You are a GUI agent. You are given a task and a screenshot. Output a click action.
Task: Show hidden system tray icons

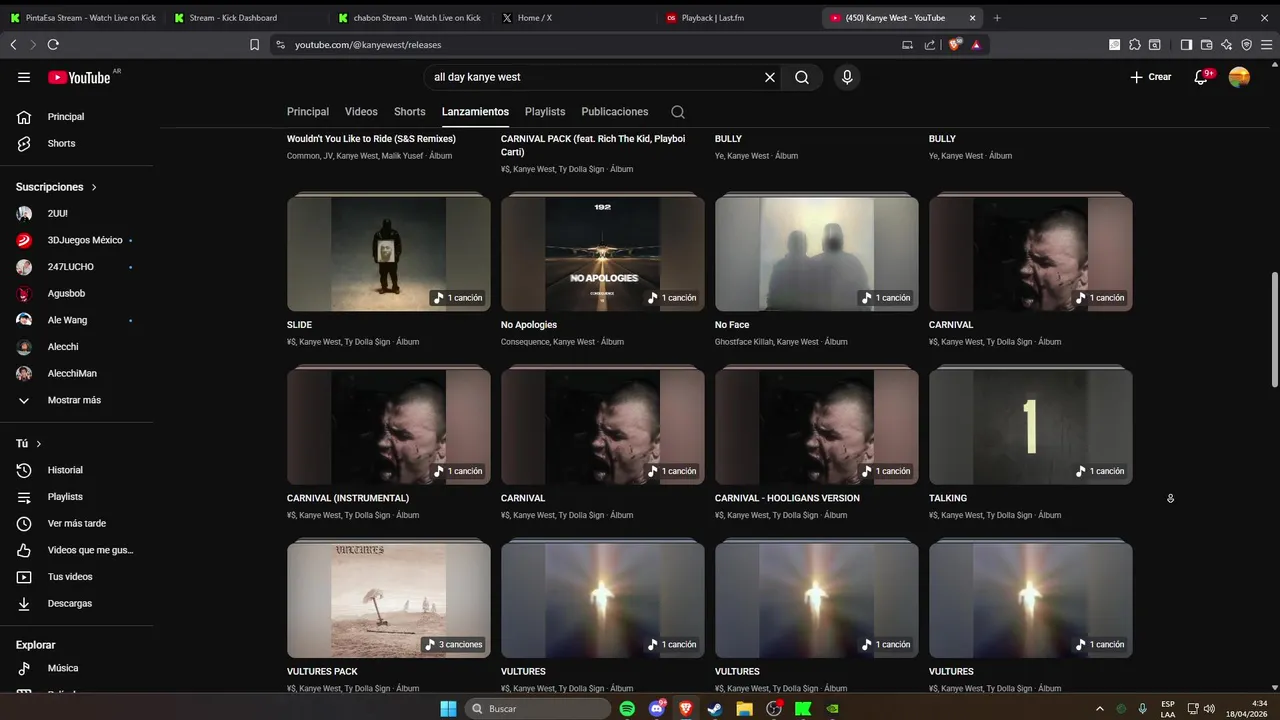pos(1100,708)
